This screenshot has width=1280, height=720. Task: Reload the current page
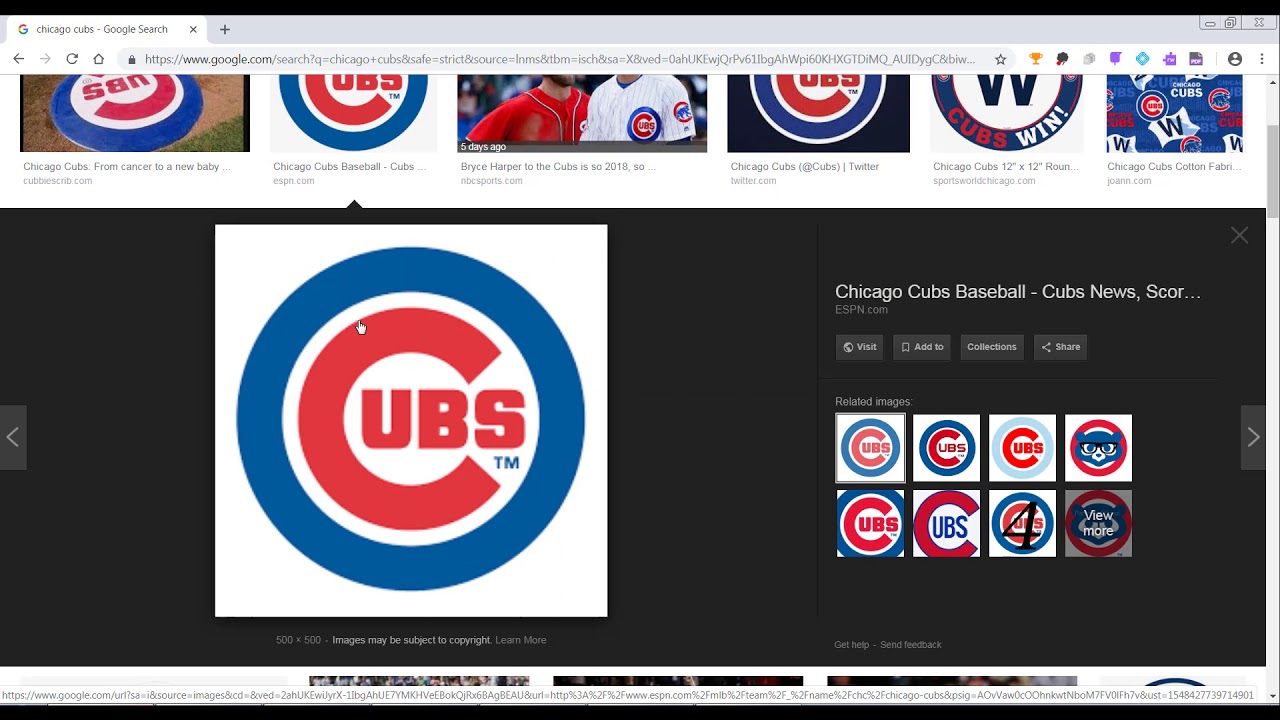tap(72, 59)
